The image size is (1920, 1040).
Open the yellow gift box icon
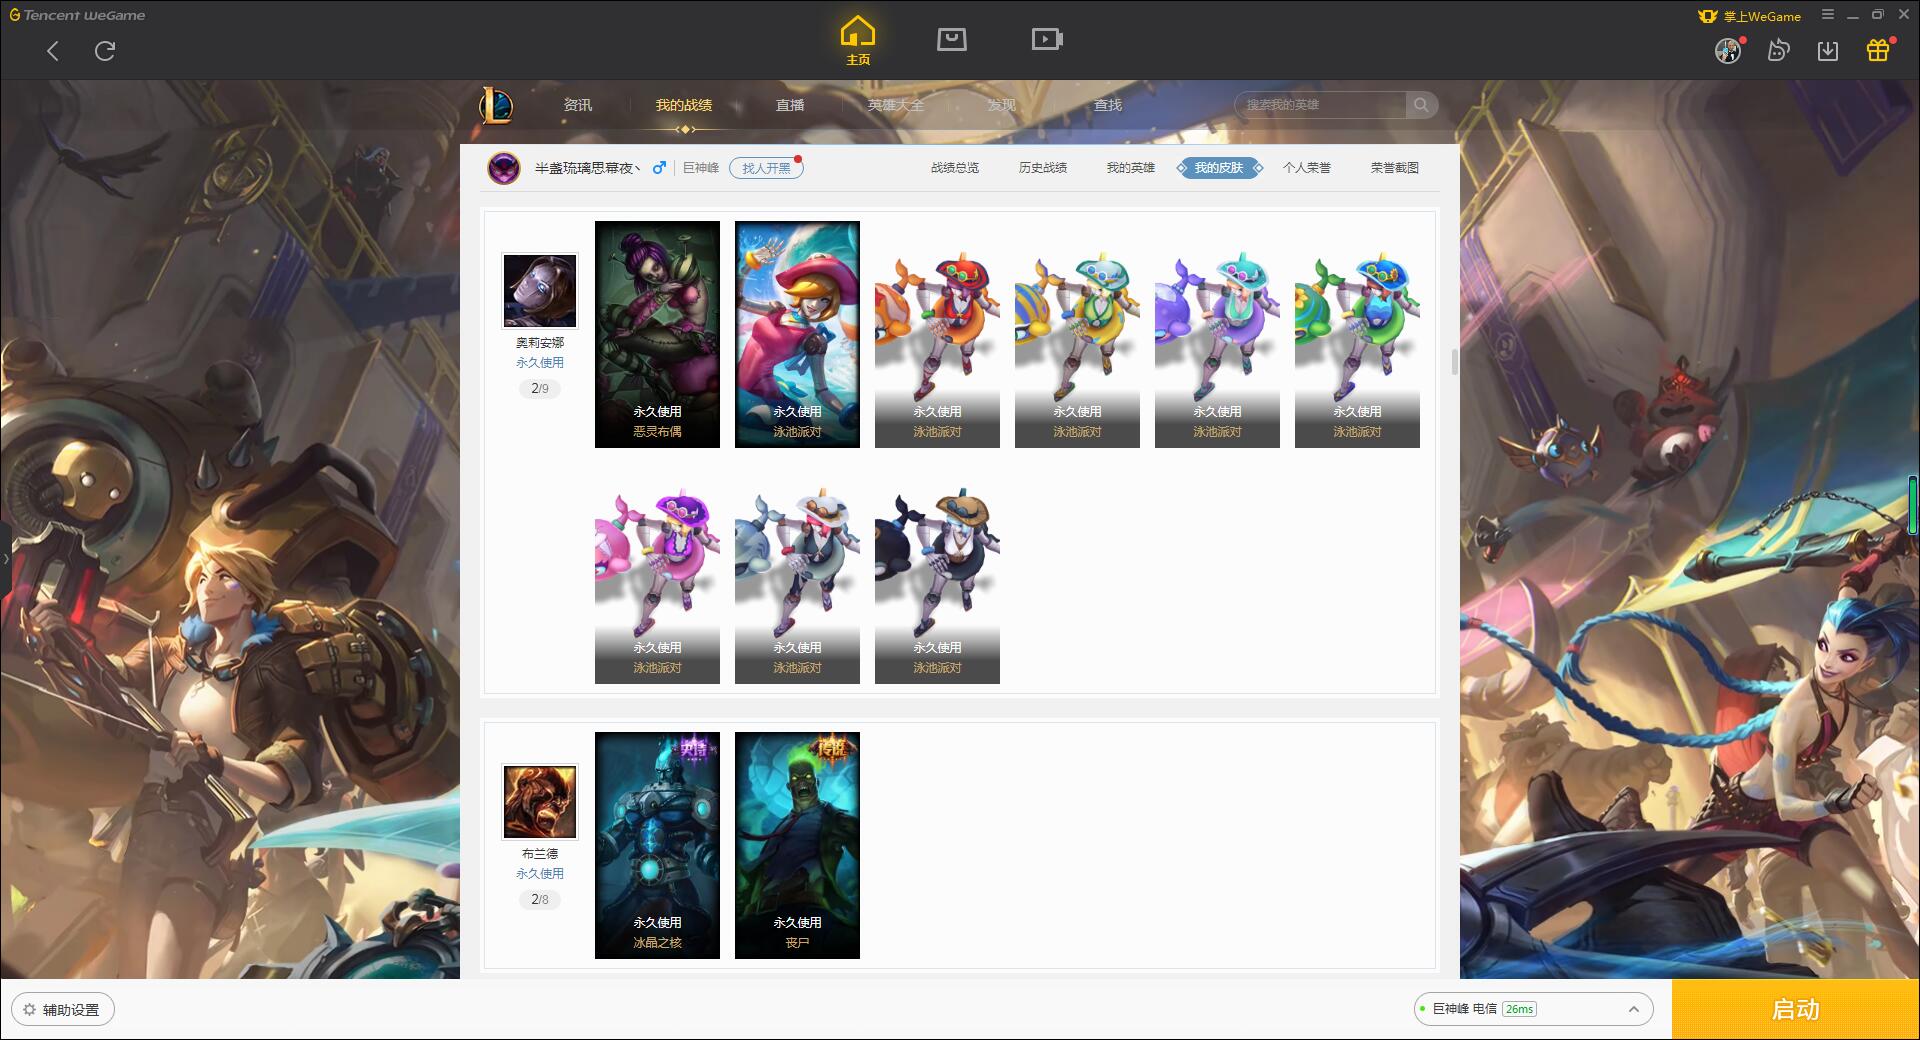click(1878, 50)
